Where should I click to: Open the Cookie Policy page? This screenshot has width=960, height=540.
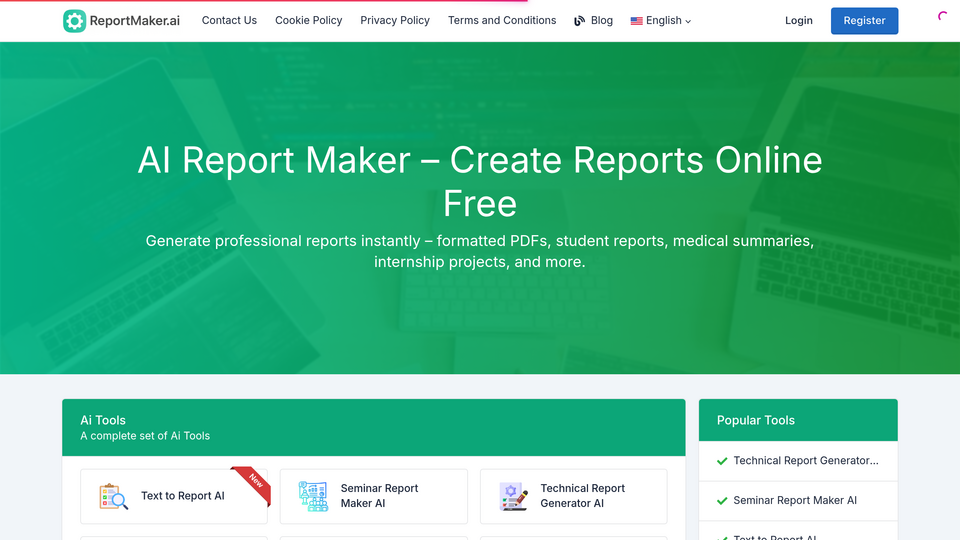(x=309, y=20)
